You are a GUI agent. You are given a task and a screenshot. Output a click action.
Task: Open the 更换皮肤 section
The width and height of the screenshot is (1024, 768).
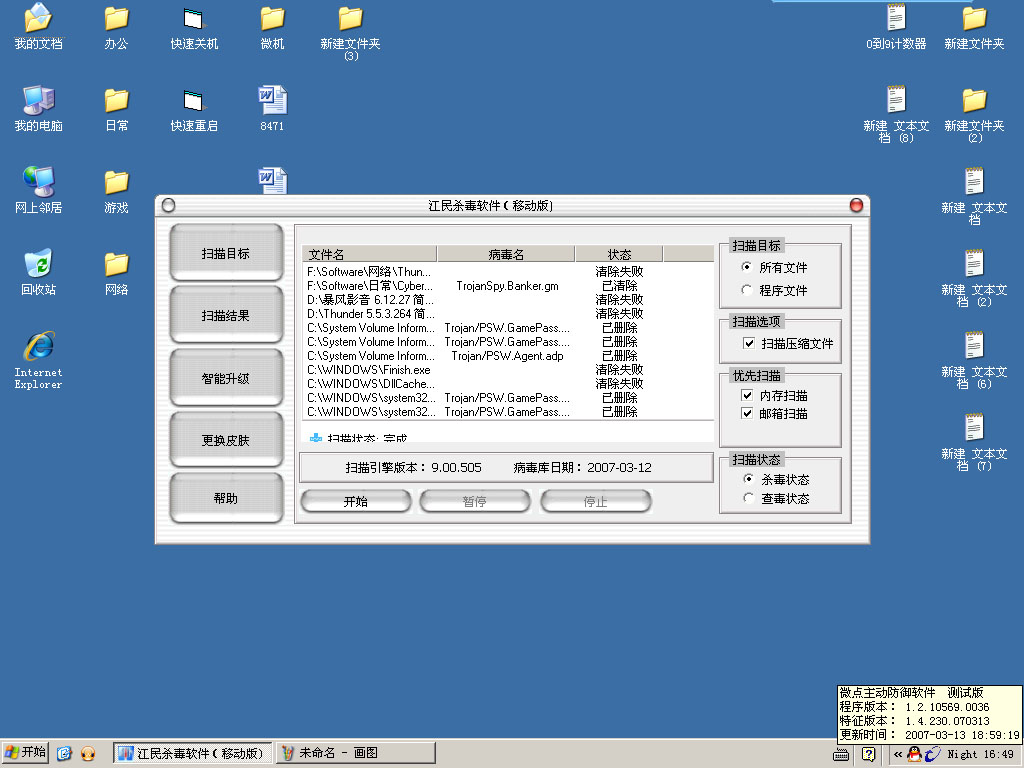click(226, 440)
